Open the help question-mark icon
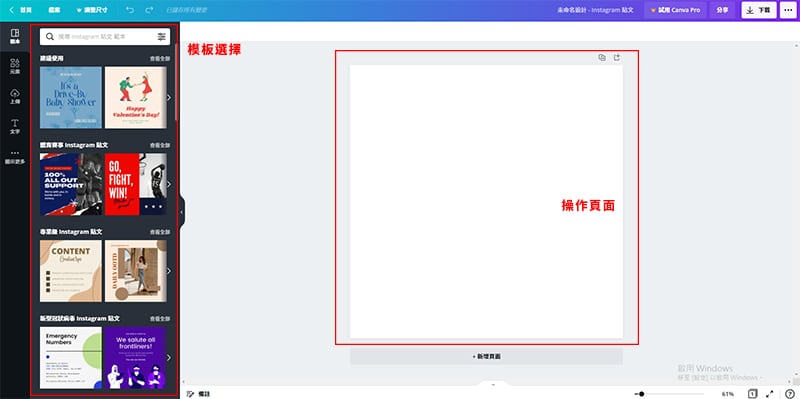Image resolution: width=800 pixels, height=399 pixels. [x=789, y=394]
